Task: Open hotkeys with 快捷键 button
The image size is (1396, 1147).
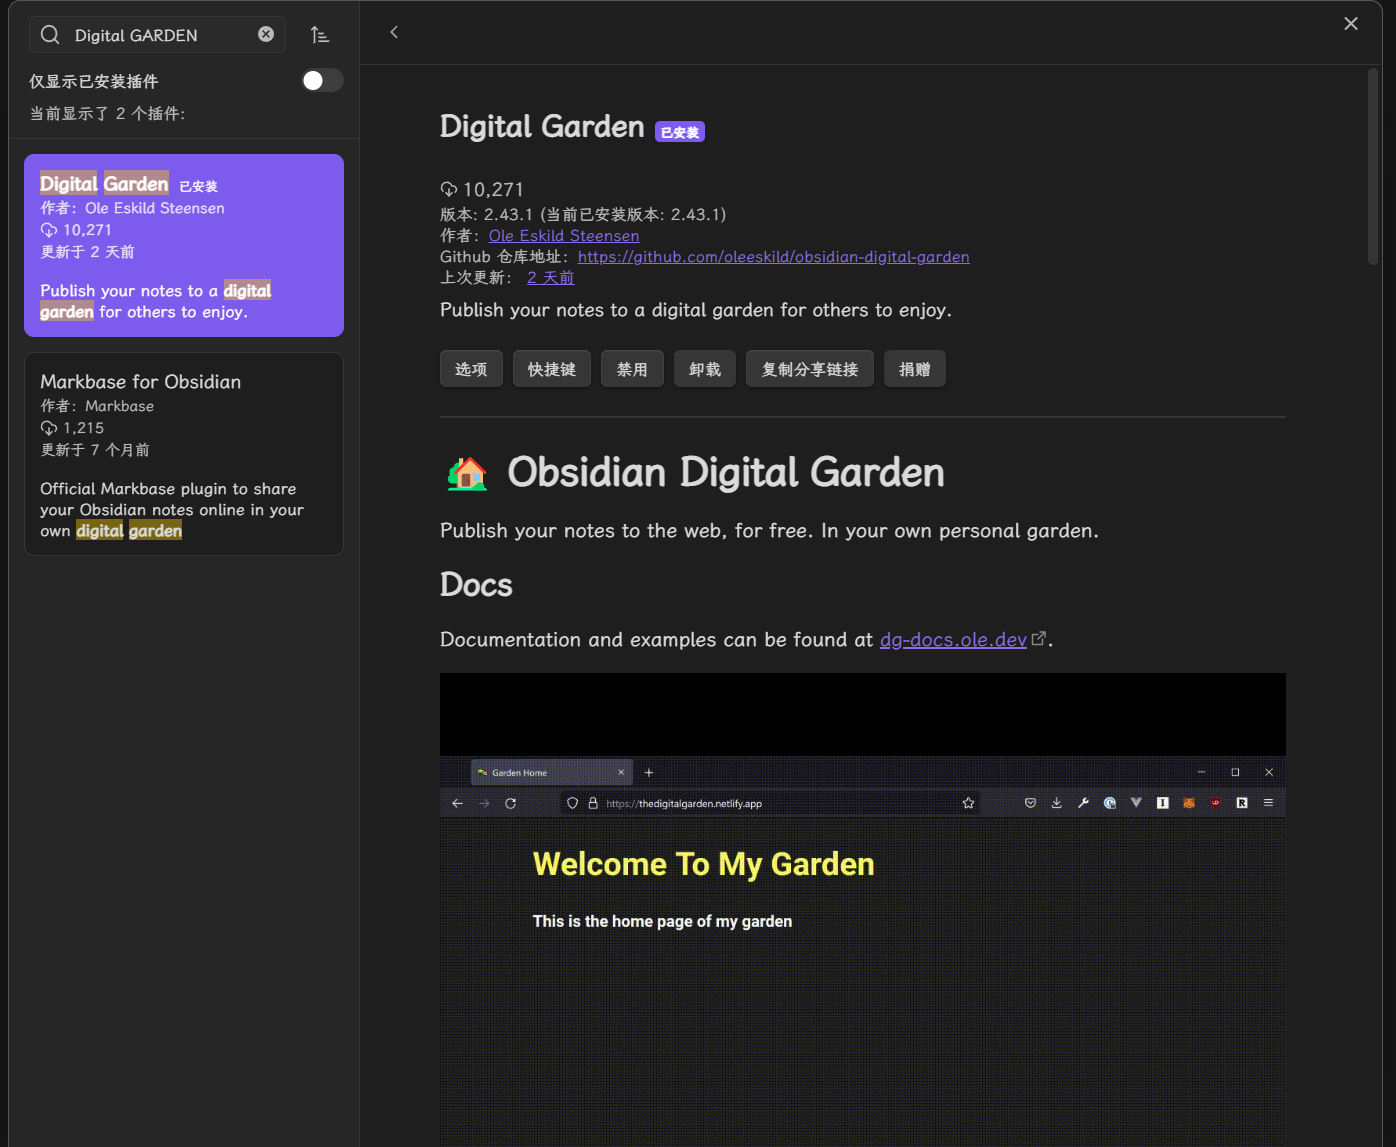Action: [552, 369]
